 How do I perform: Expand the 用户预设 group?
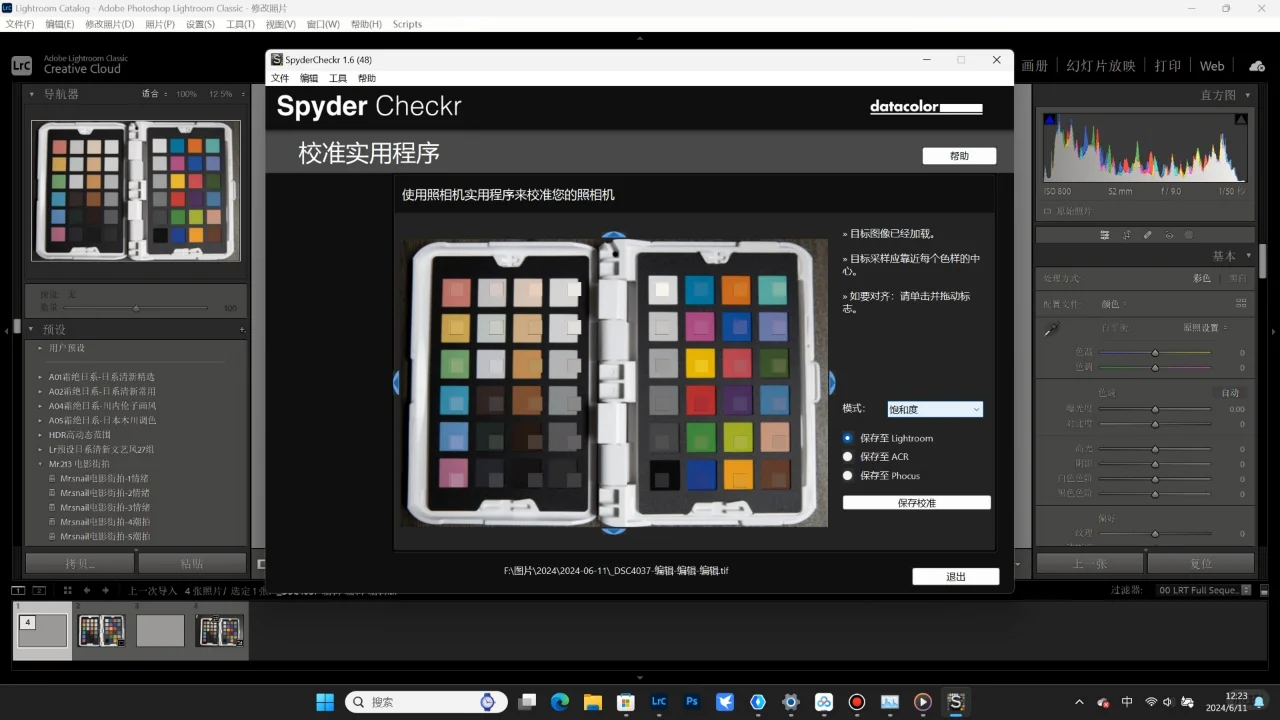click(40, 348)
